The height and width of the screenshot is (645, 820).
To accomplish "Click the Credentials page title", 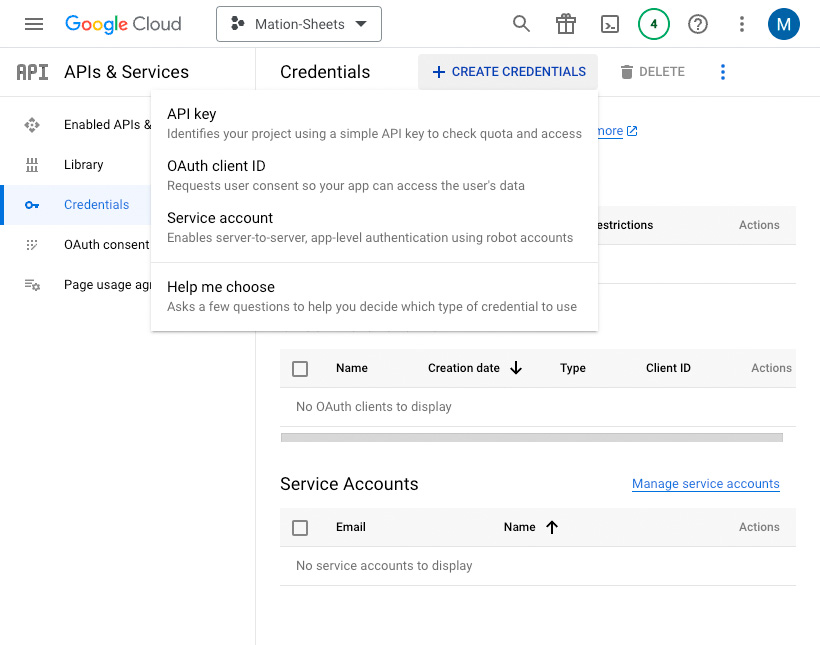I will (x=325, y=72).
